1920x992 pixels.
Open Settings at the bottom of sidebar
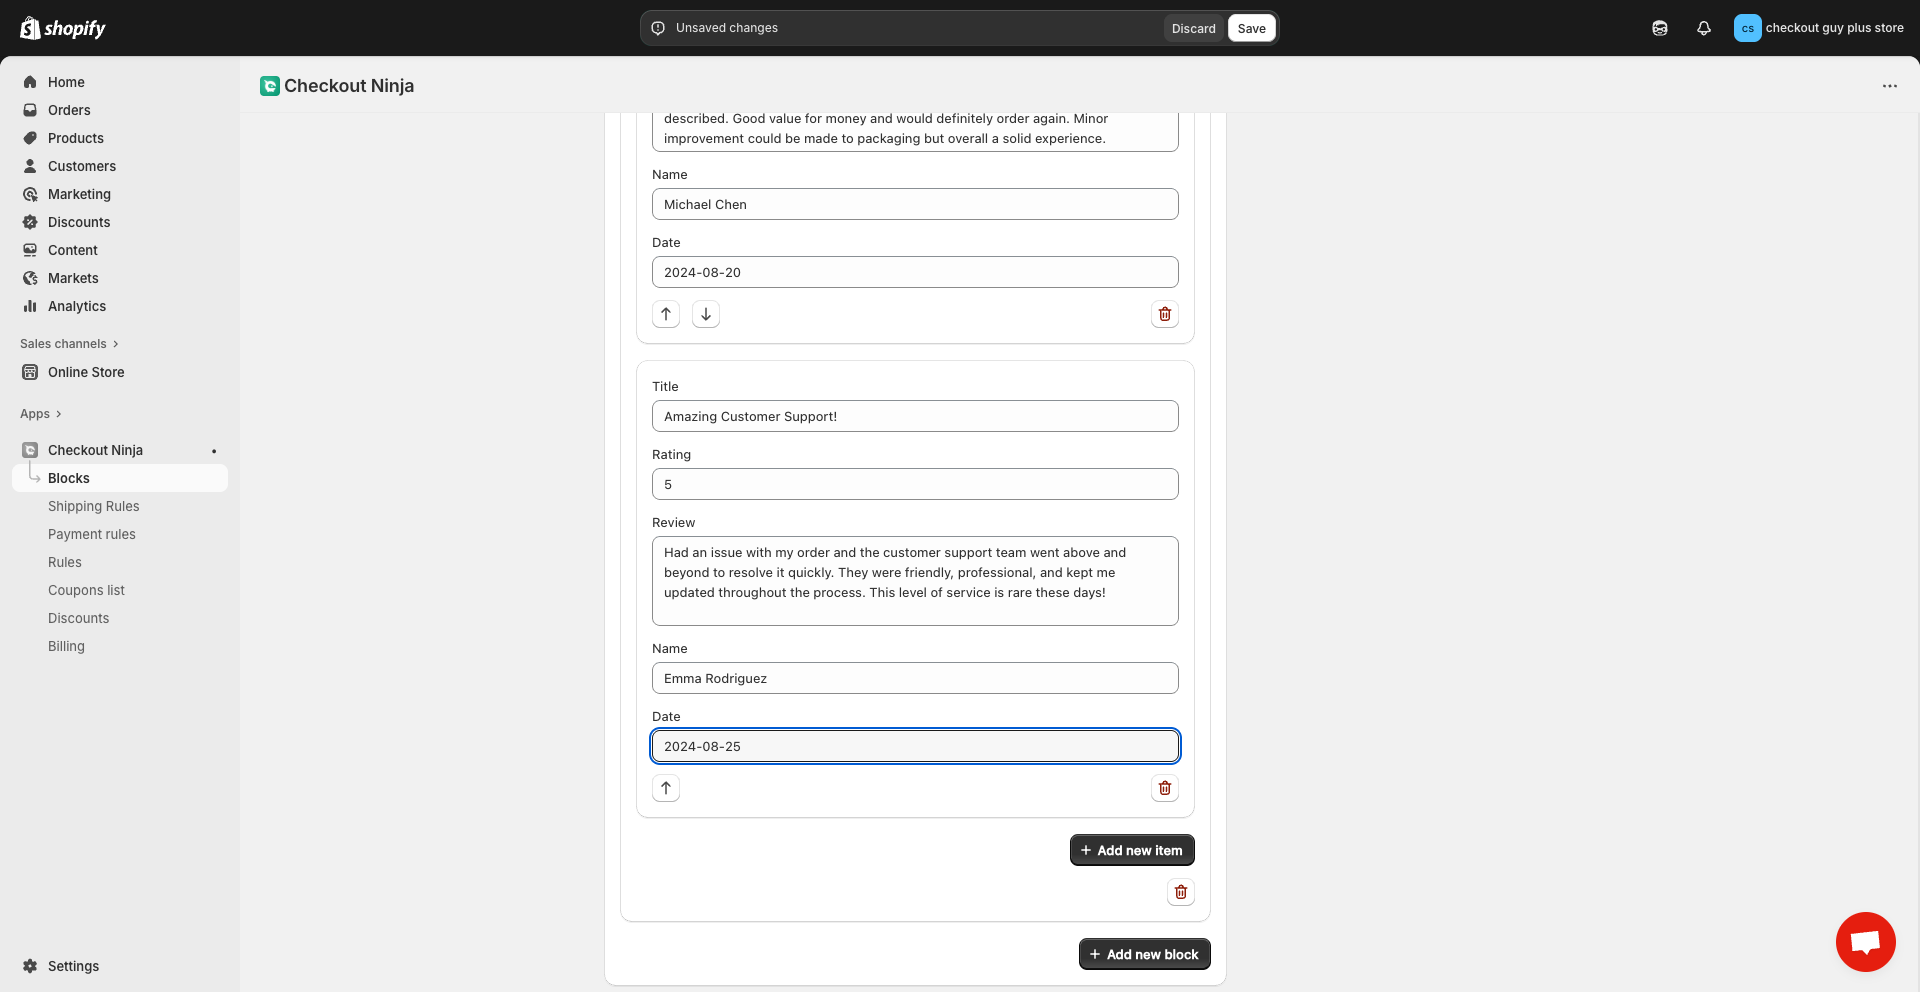73,966
